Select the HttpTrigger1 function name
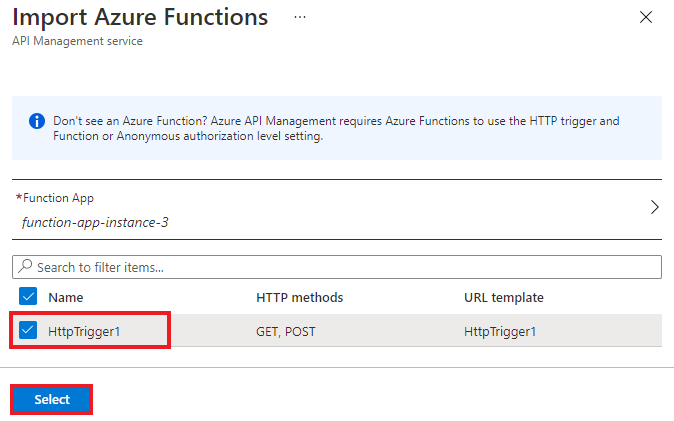The height and width of the screenshot is (421, 674). pos(84,332)
